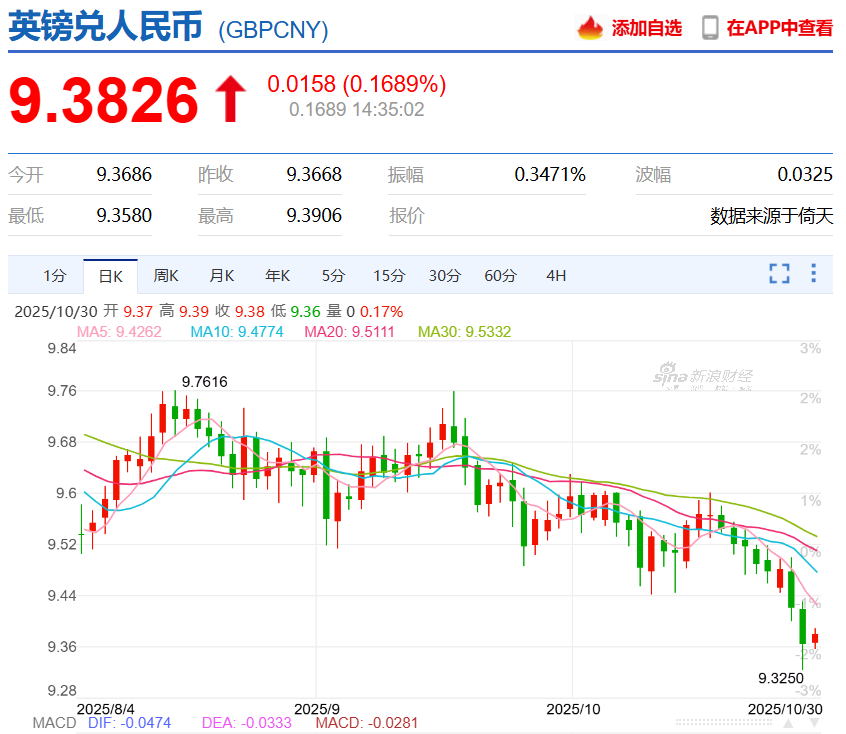Click the up triangle chart navigation control
Screen dimensions: 846x734
point(787,722)
